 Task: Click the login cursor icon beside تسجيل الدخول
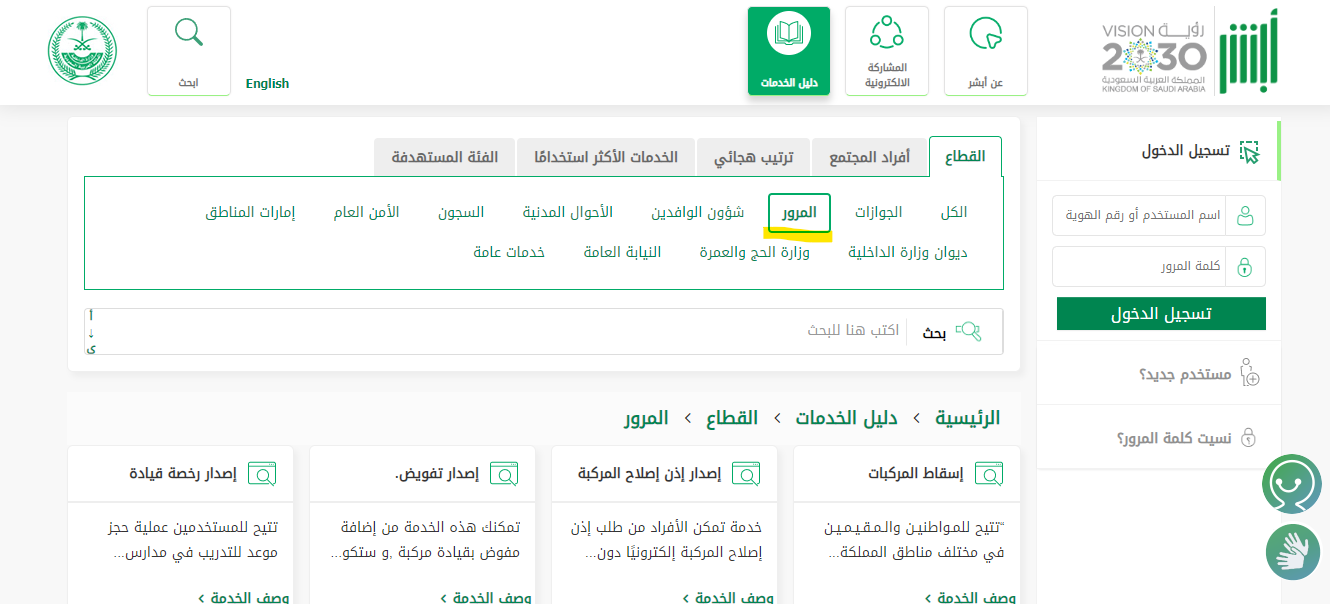coord(1249,152)
